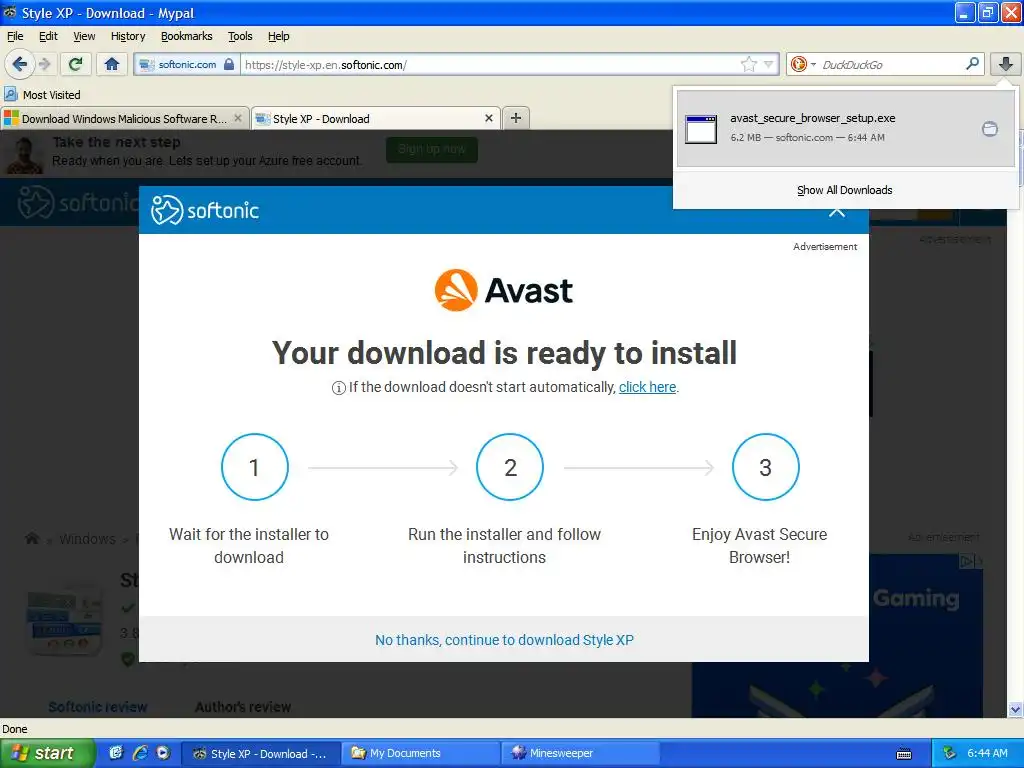Switch to My Documents taskbar button
The width and height of the screenshot is (1024, 768).
(x=421, y=753)
